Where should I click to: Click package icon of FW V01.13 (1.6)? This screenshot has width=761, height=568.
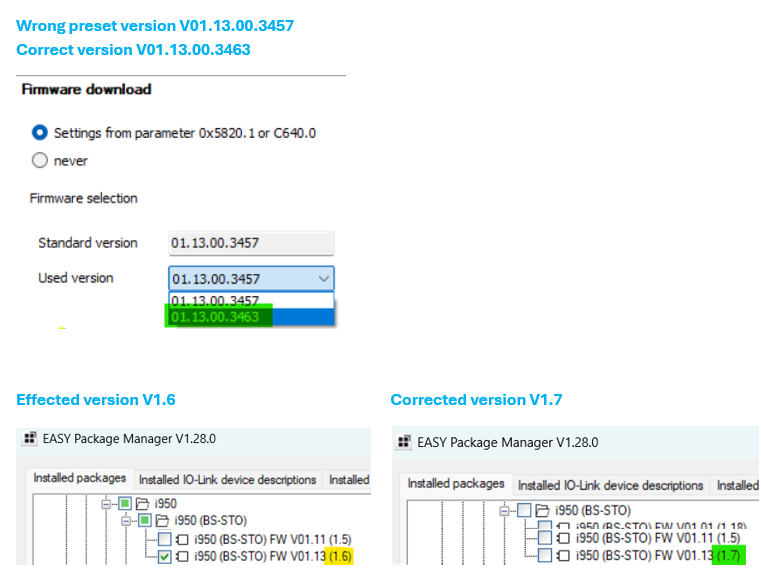click(x=182, y=556)
